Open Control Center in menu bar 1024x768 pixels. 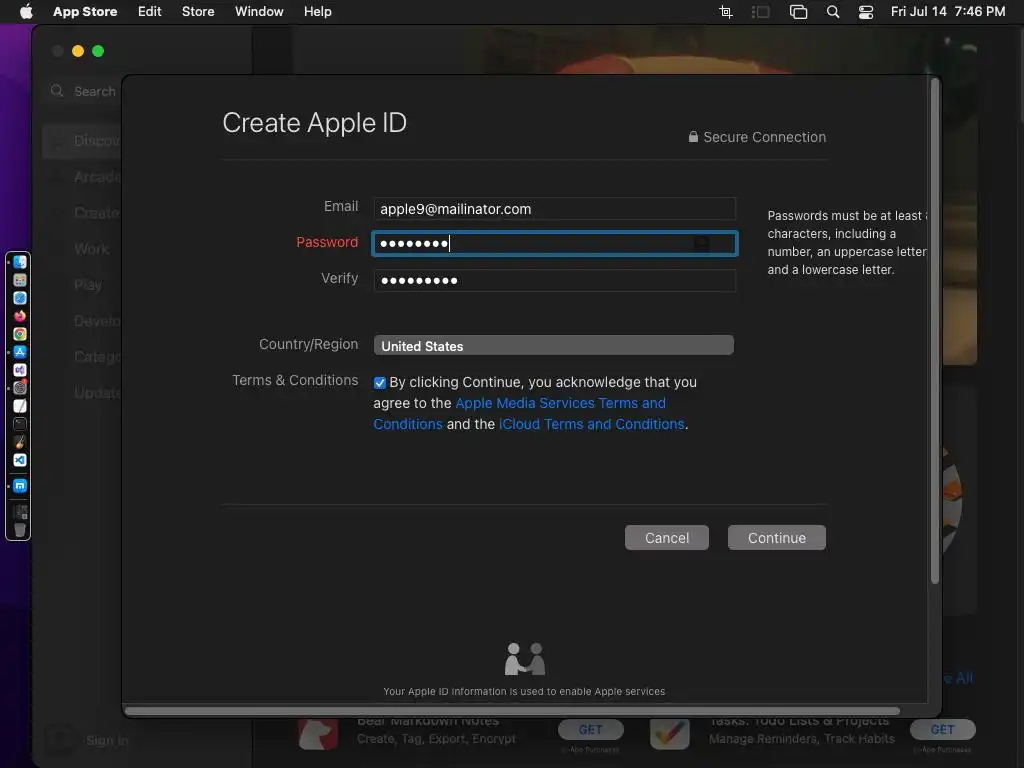(x=866, y=12)
